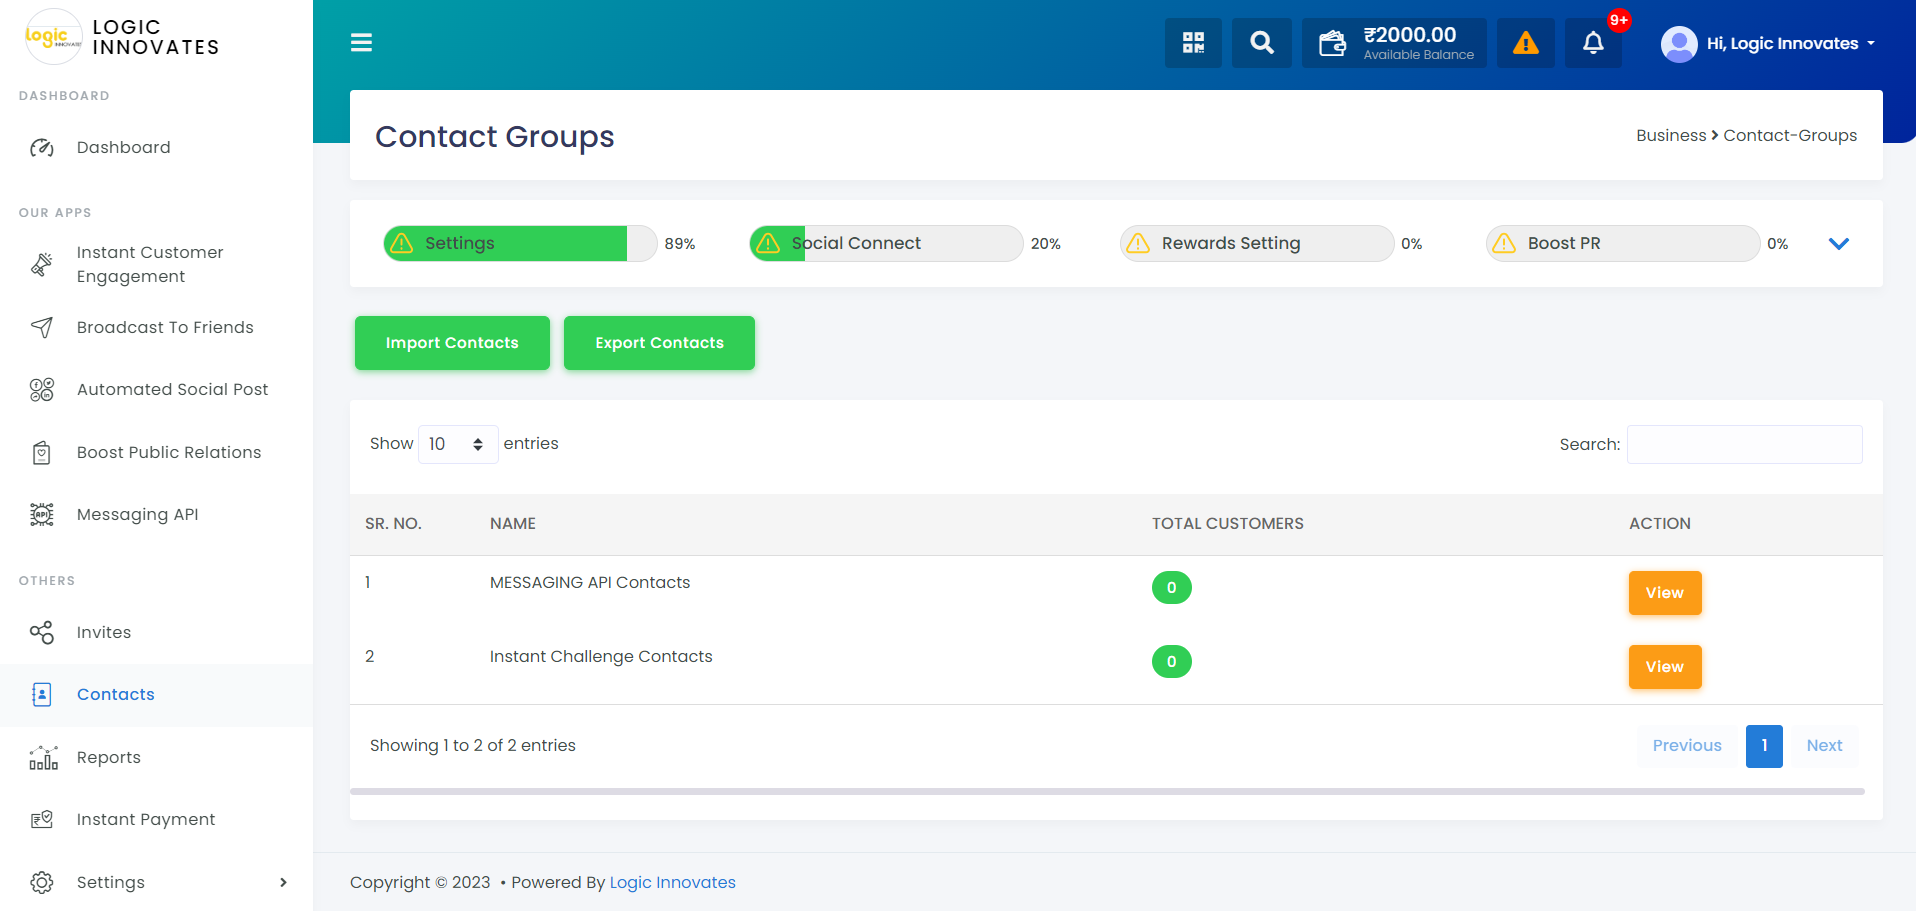This screenshot has width=1916, height=911.
Task: Sort by the NAME column header
Action: click(x=513, y=524)
